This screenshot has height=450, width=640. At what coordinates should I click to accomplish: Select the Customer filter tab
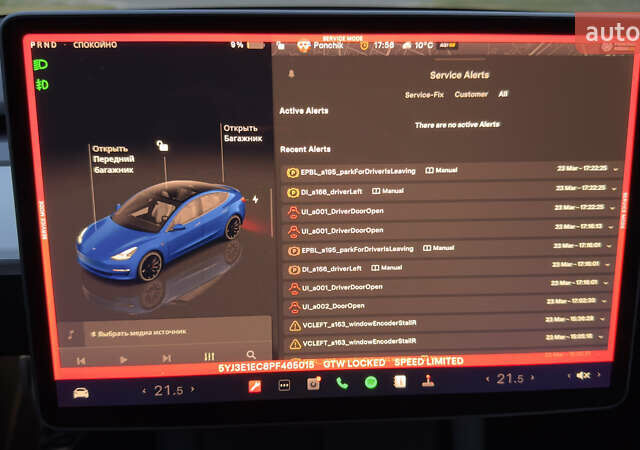471,94
